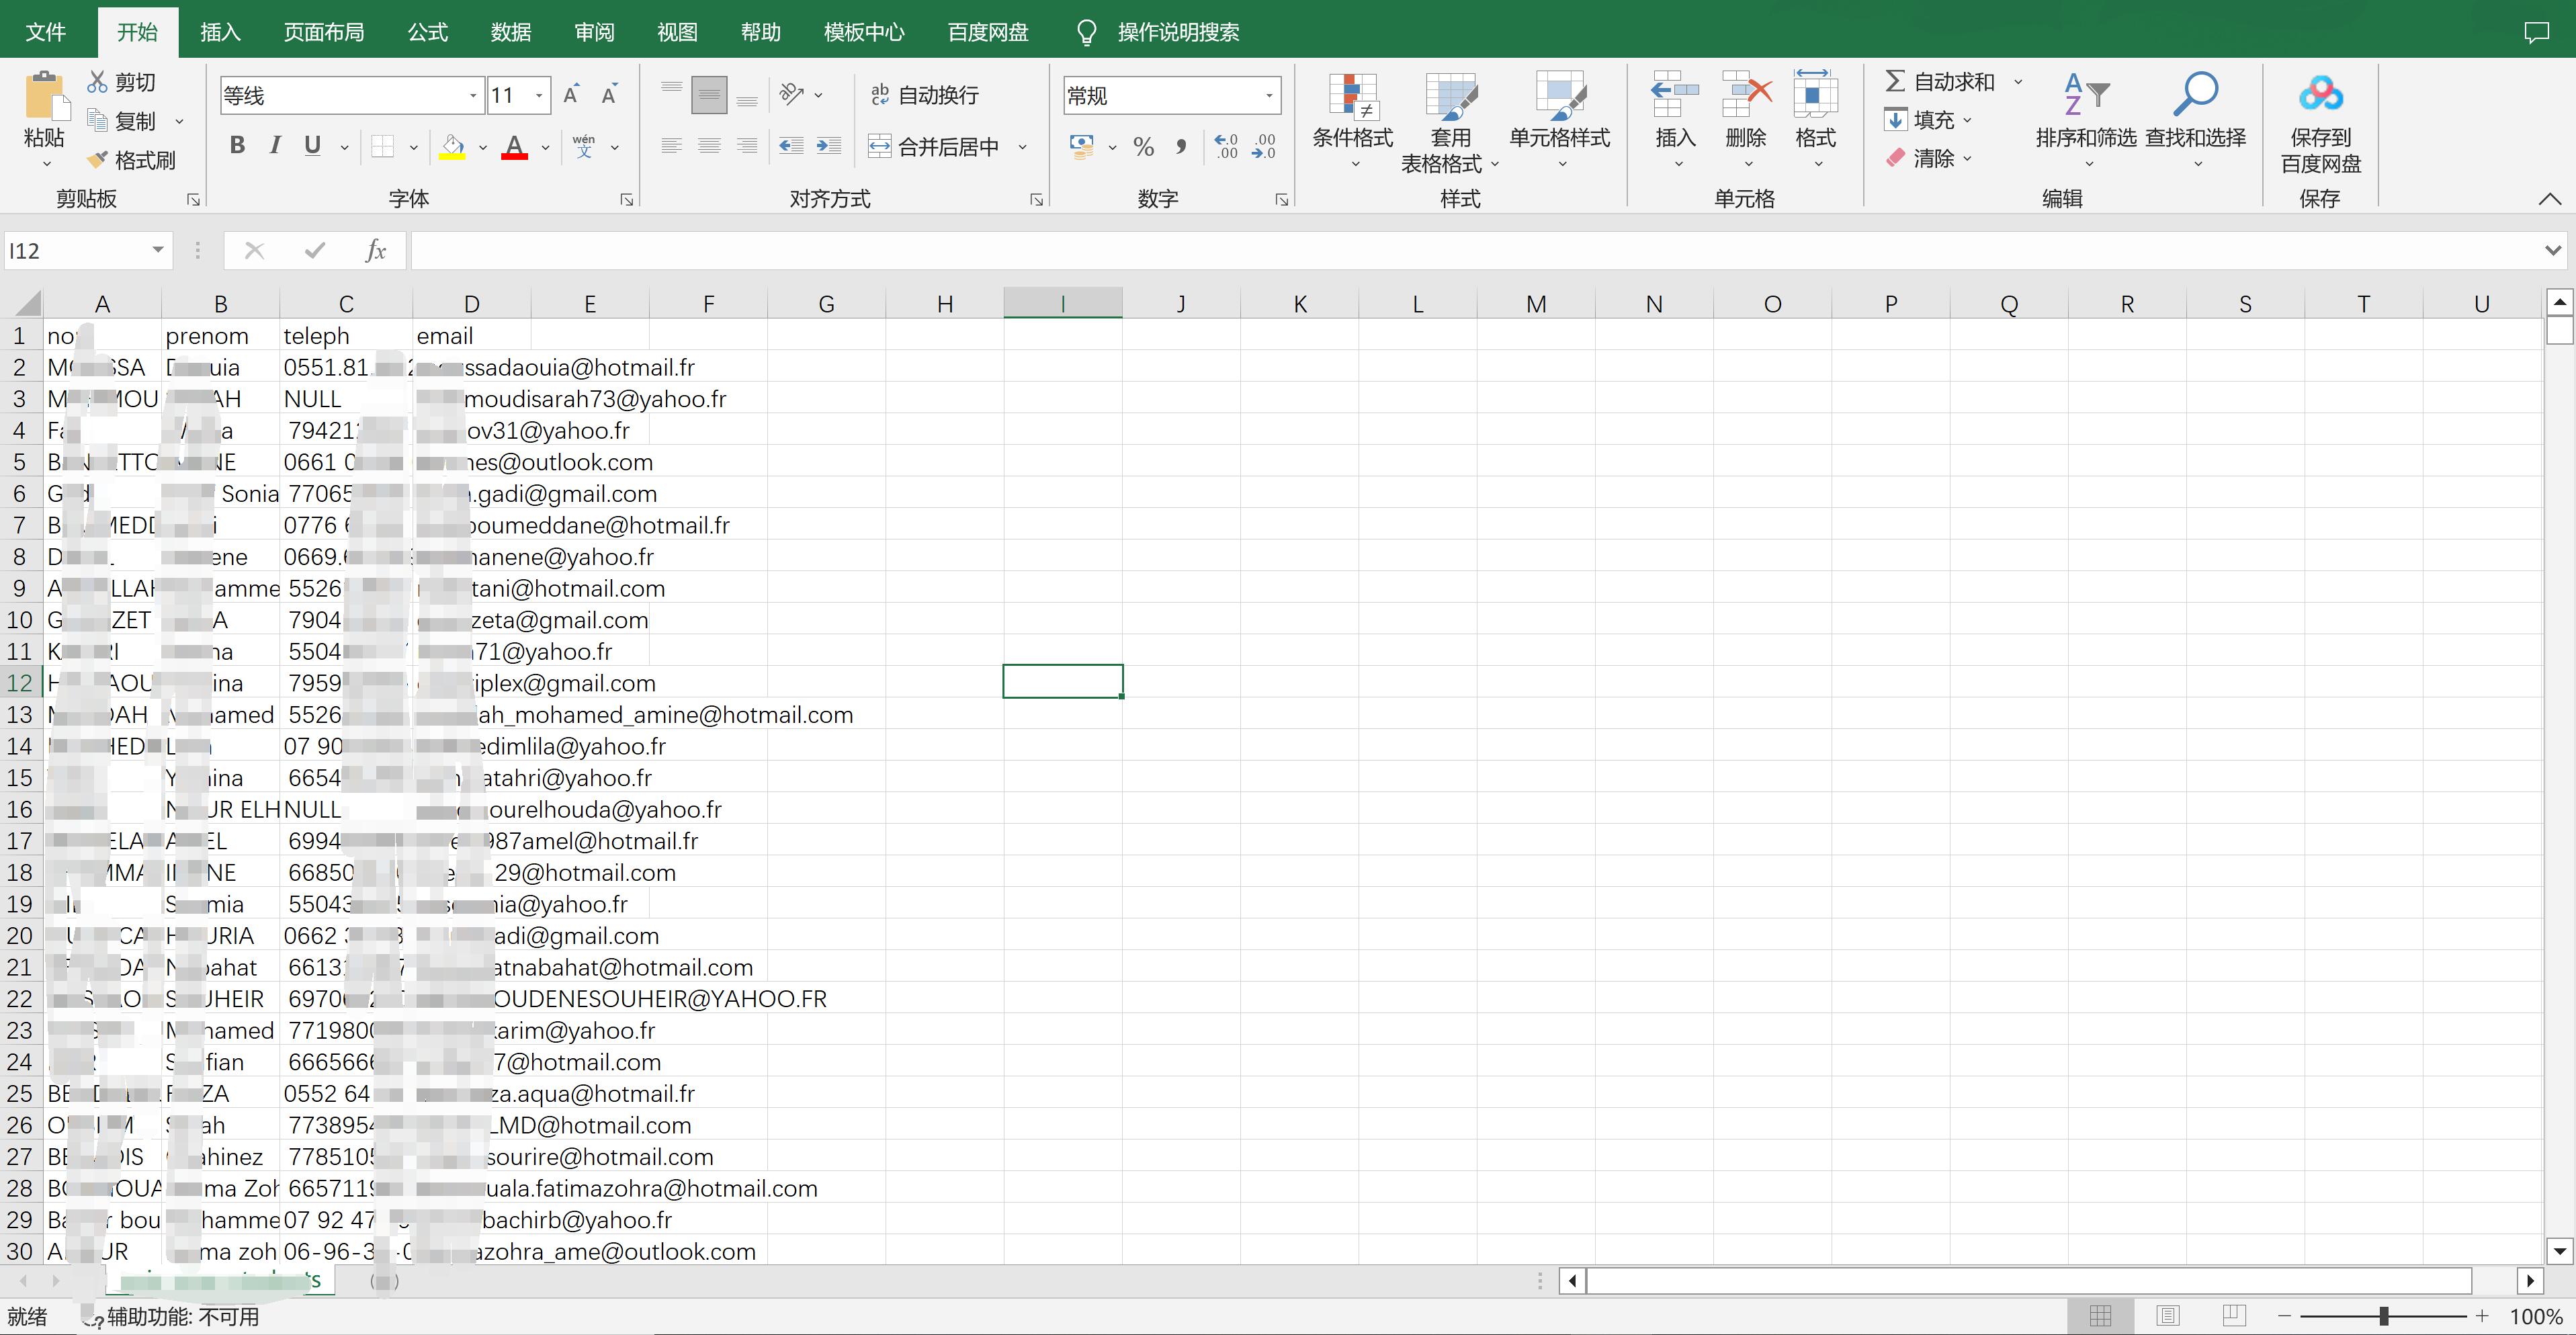Open font color options arrow

coord(546,147)
